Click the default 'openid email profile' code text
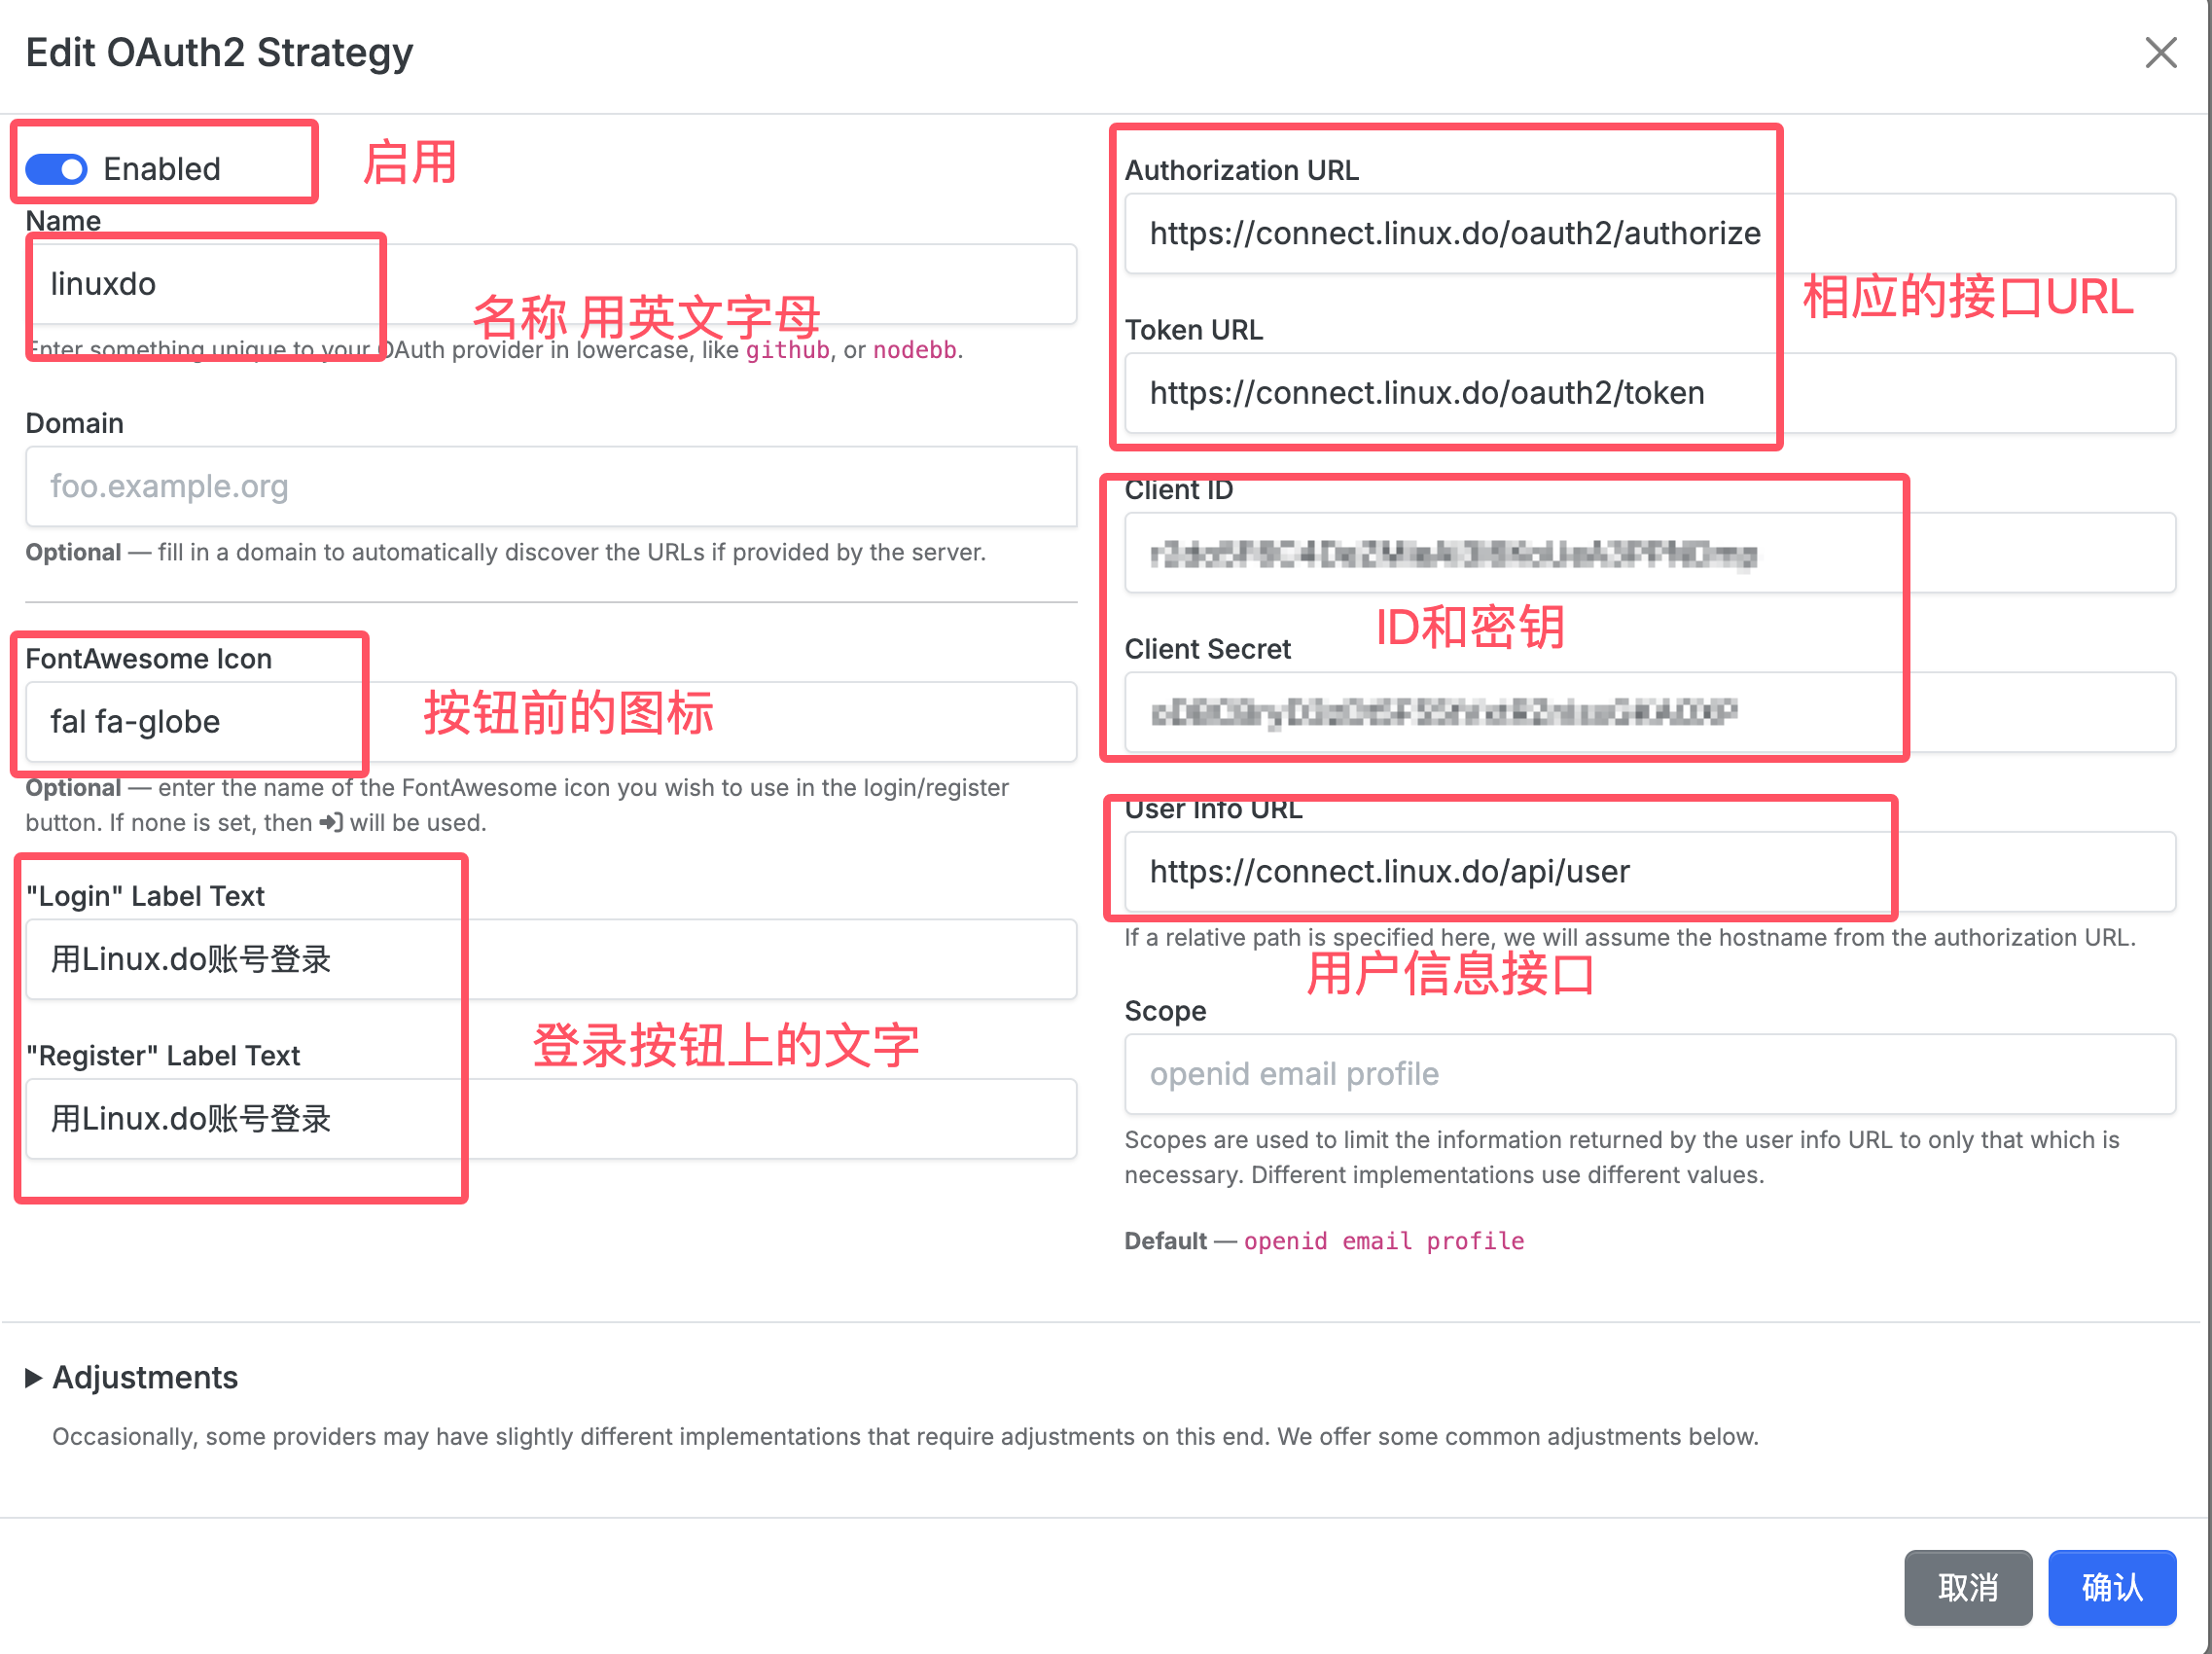 point(1384,1241)
